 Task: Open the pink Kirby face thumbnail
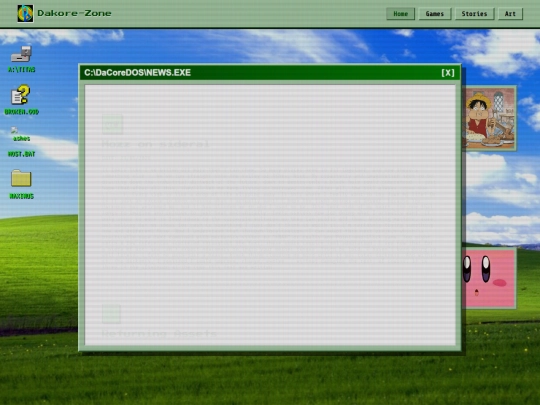click(489, 278)
